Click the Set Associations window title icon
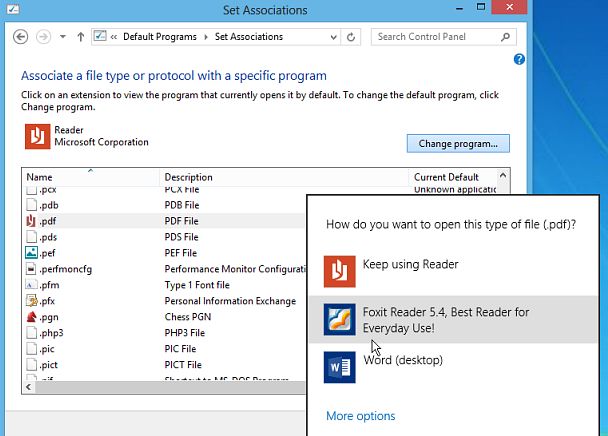Screen dimensions: 608x436 pyautogui.click(x=13, y=9)
